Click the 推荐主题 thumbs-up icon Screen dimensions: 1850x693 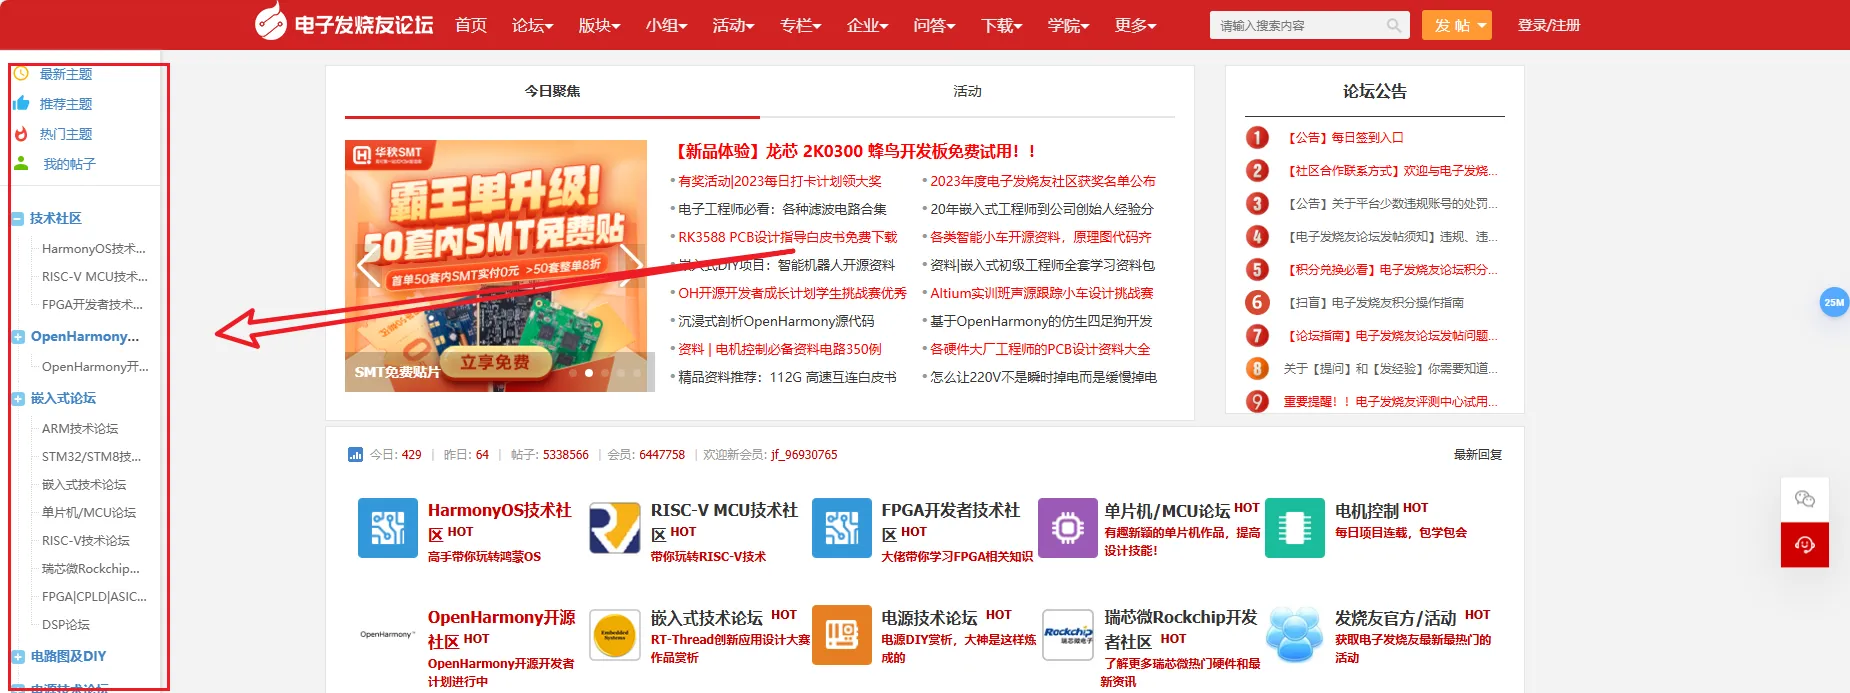pos(21,104)
